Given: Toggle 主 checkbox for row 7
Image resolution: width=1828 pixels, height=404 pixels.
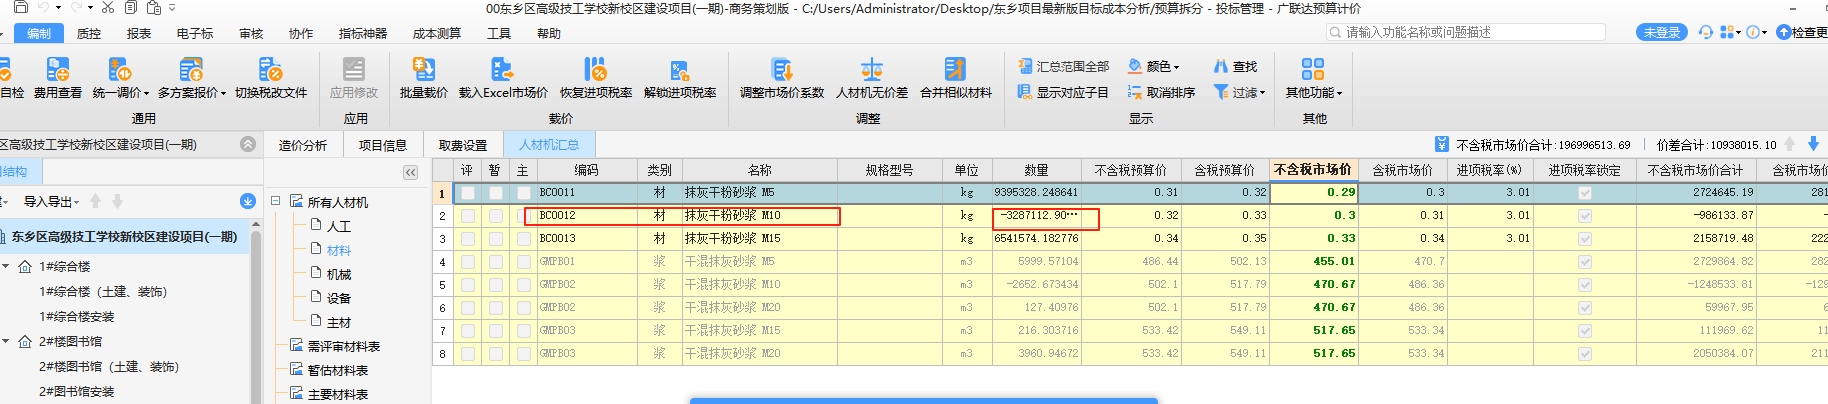Looking at the screenshot, I should pos(523,330).
